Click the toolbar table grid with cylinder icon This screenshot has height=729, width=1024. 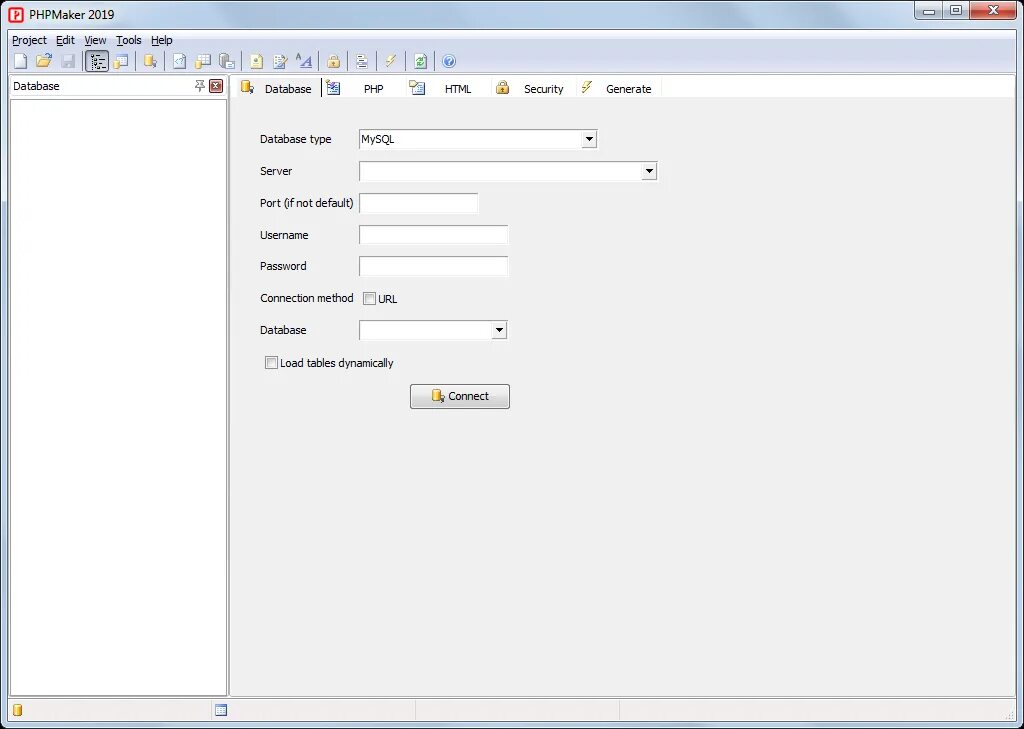click(x=203, y=61)
